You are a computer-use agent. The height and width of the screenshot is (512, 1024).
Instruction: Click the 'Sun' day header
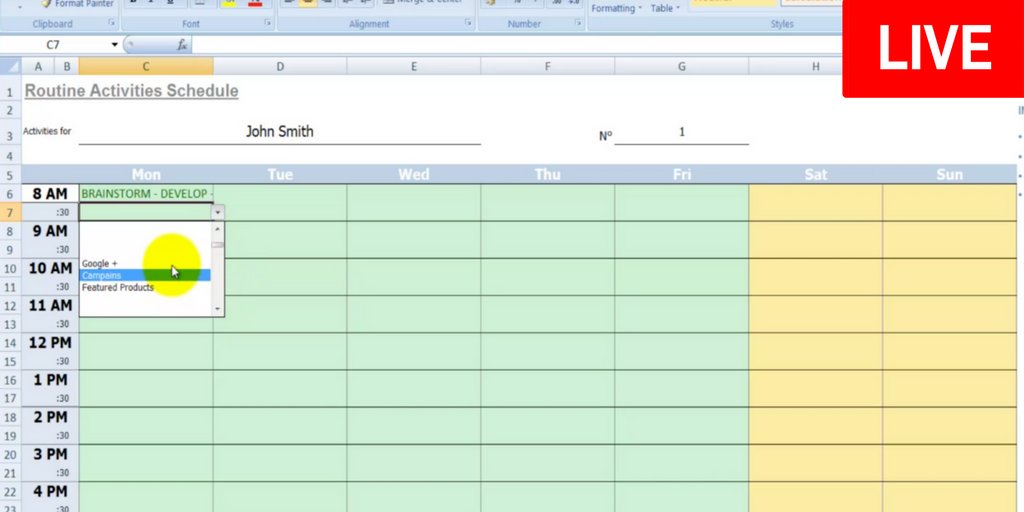tap(950, 174)
